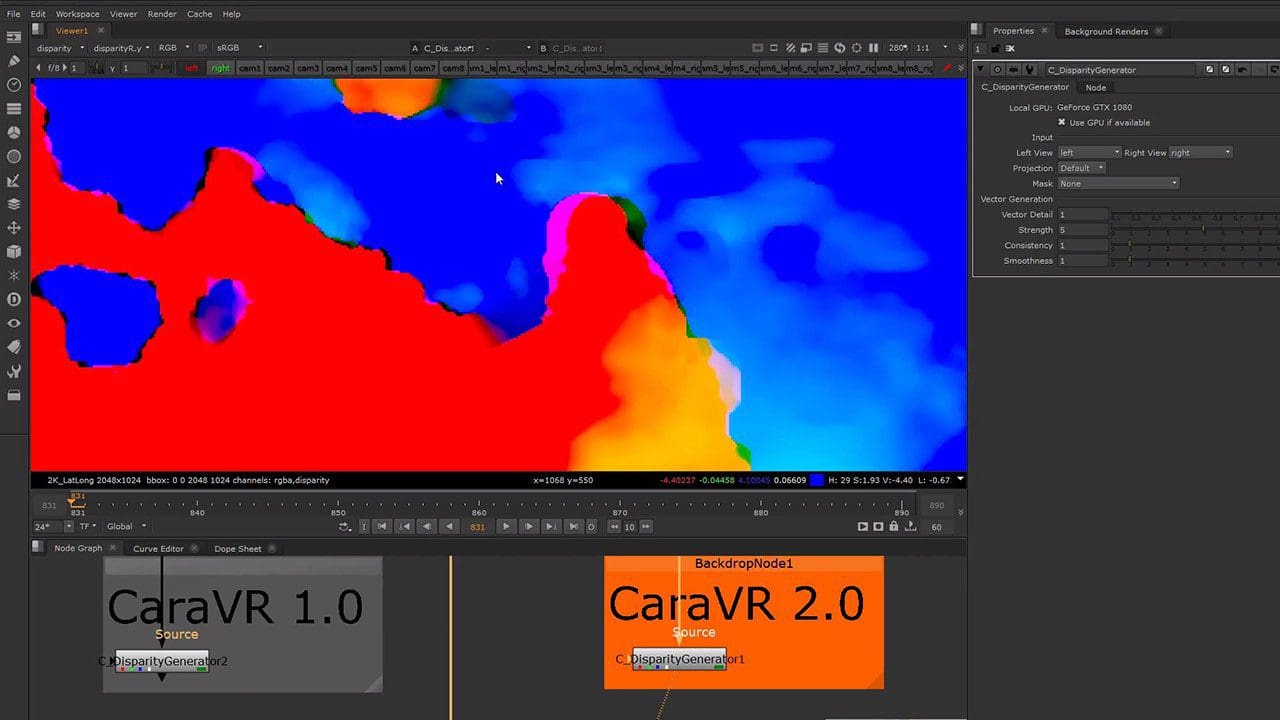Viewport: 1280px width, 720px height.
Task: Open the Filter nodes circle icon
Action: [x=14, y=157]
